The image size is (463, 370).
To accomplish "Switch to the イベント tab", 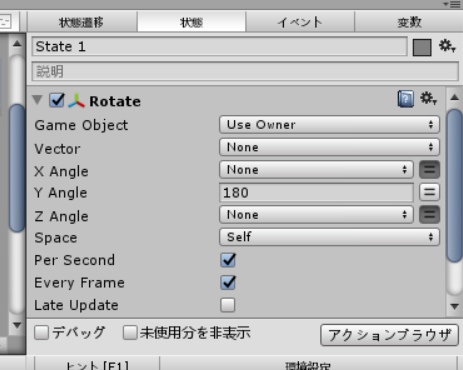I will point(300,22).
